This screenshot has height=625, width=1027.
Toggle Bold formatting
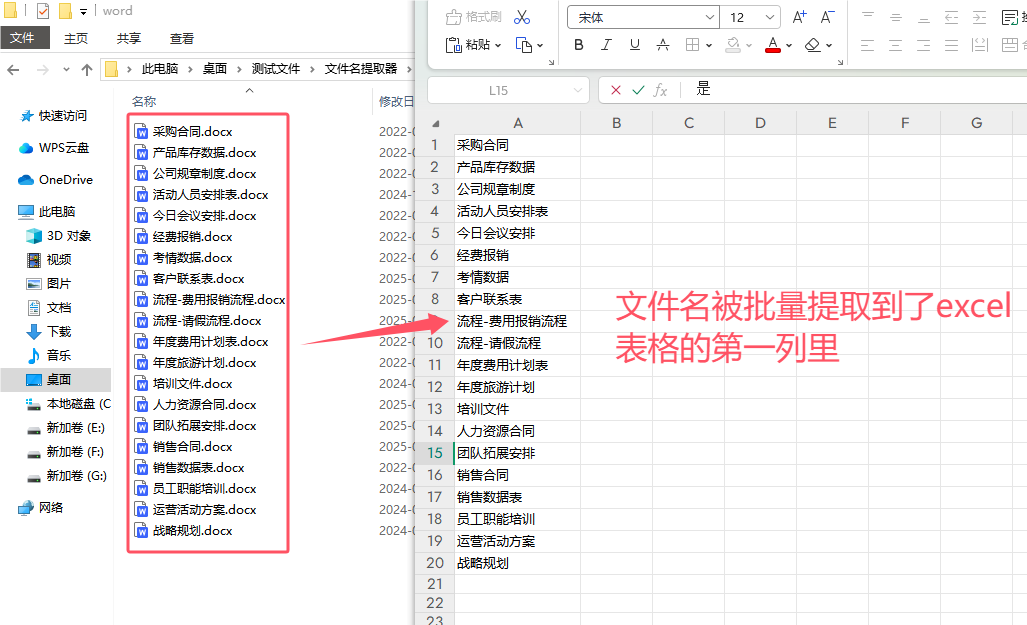tap(578, 45)
